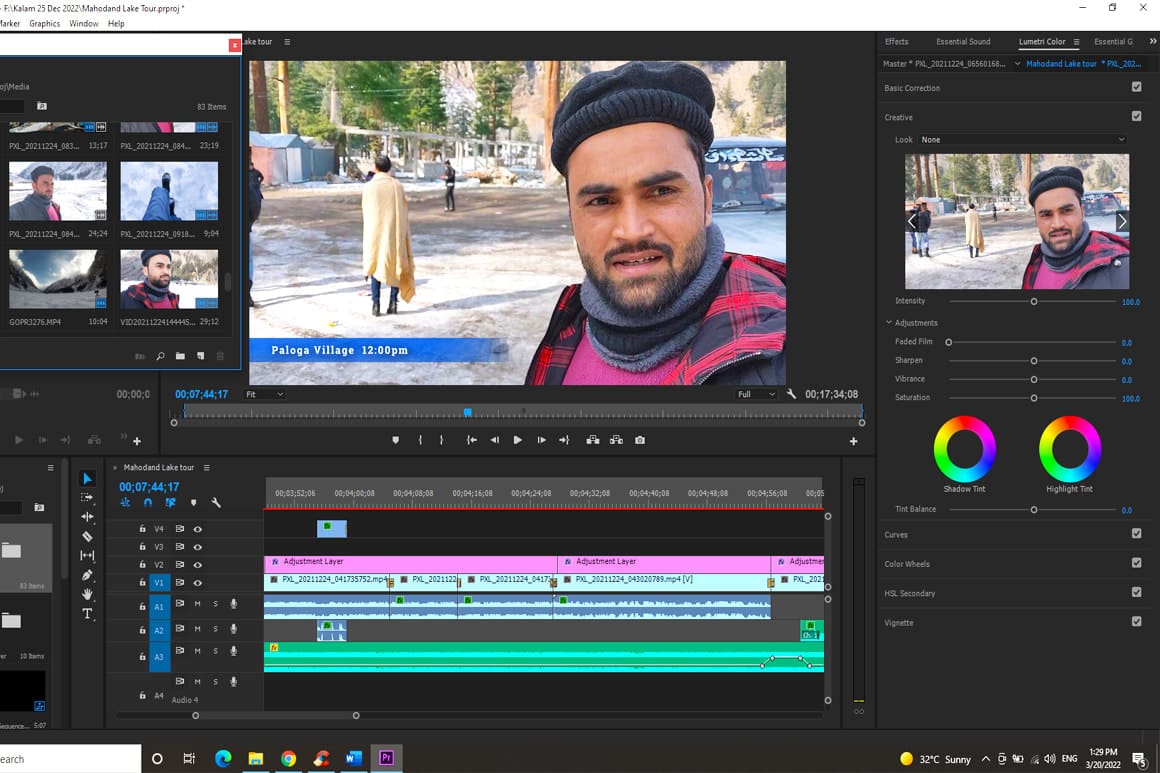
Task: Select the Razor tool
Action: point(87,537)
